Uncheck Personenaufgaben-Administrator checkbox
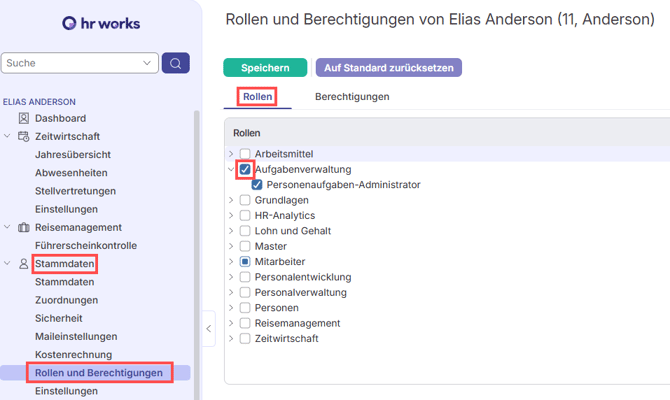The width and height of the screenshot is (670, 400). point(257,185)
